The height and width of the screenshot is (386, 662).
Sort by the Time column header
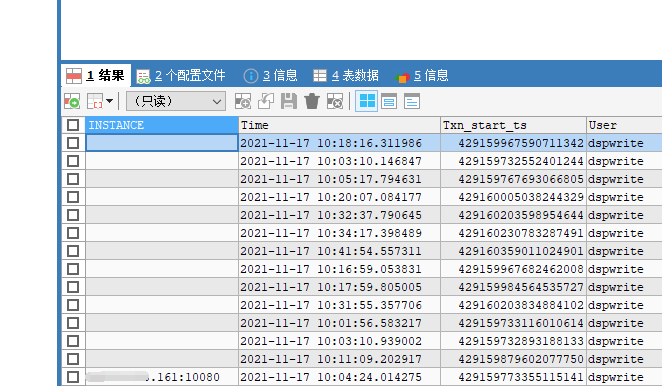(x=339, y=125)
